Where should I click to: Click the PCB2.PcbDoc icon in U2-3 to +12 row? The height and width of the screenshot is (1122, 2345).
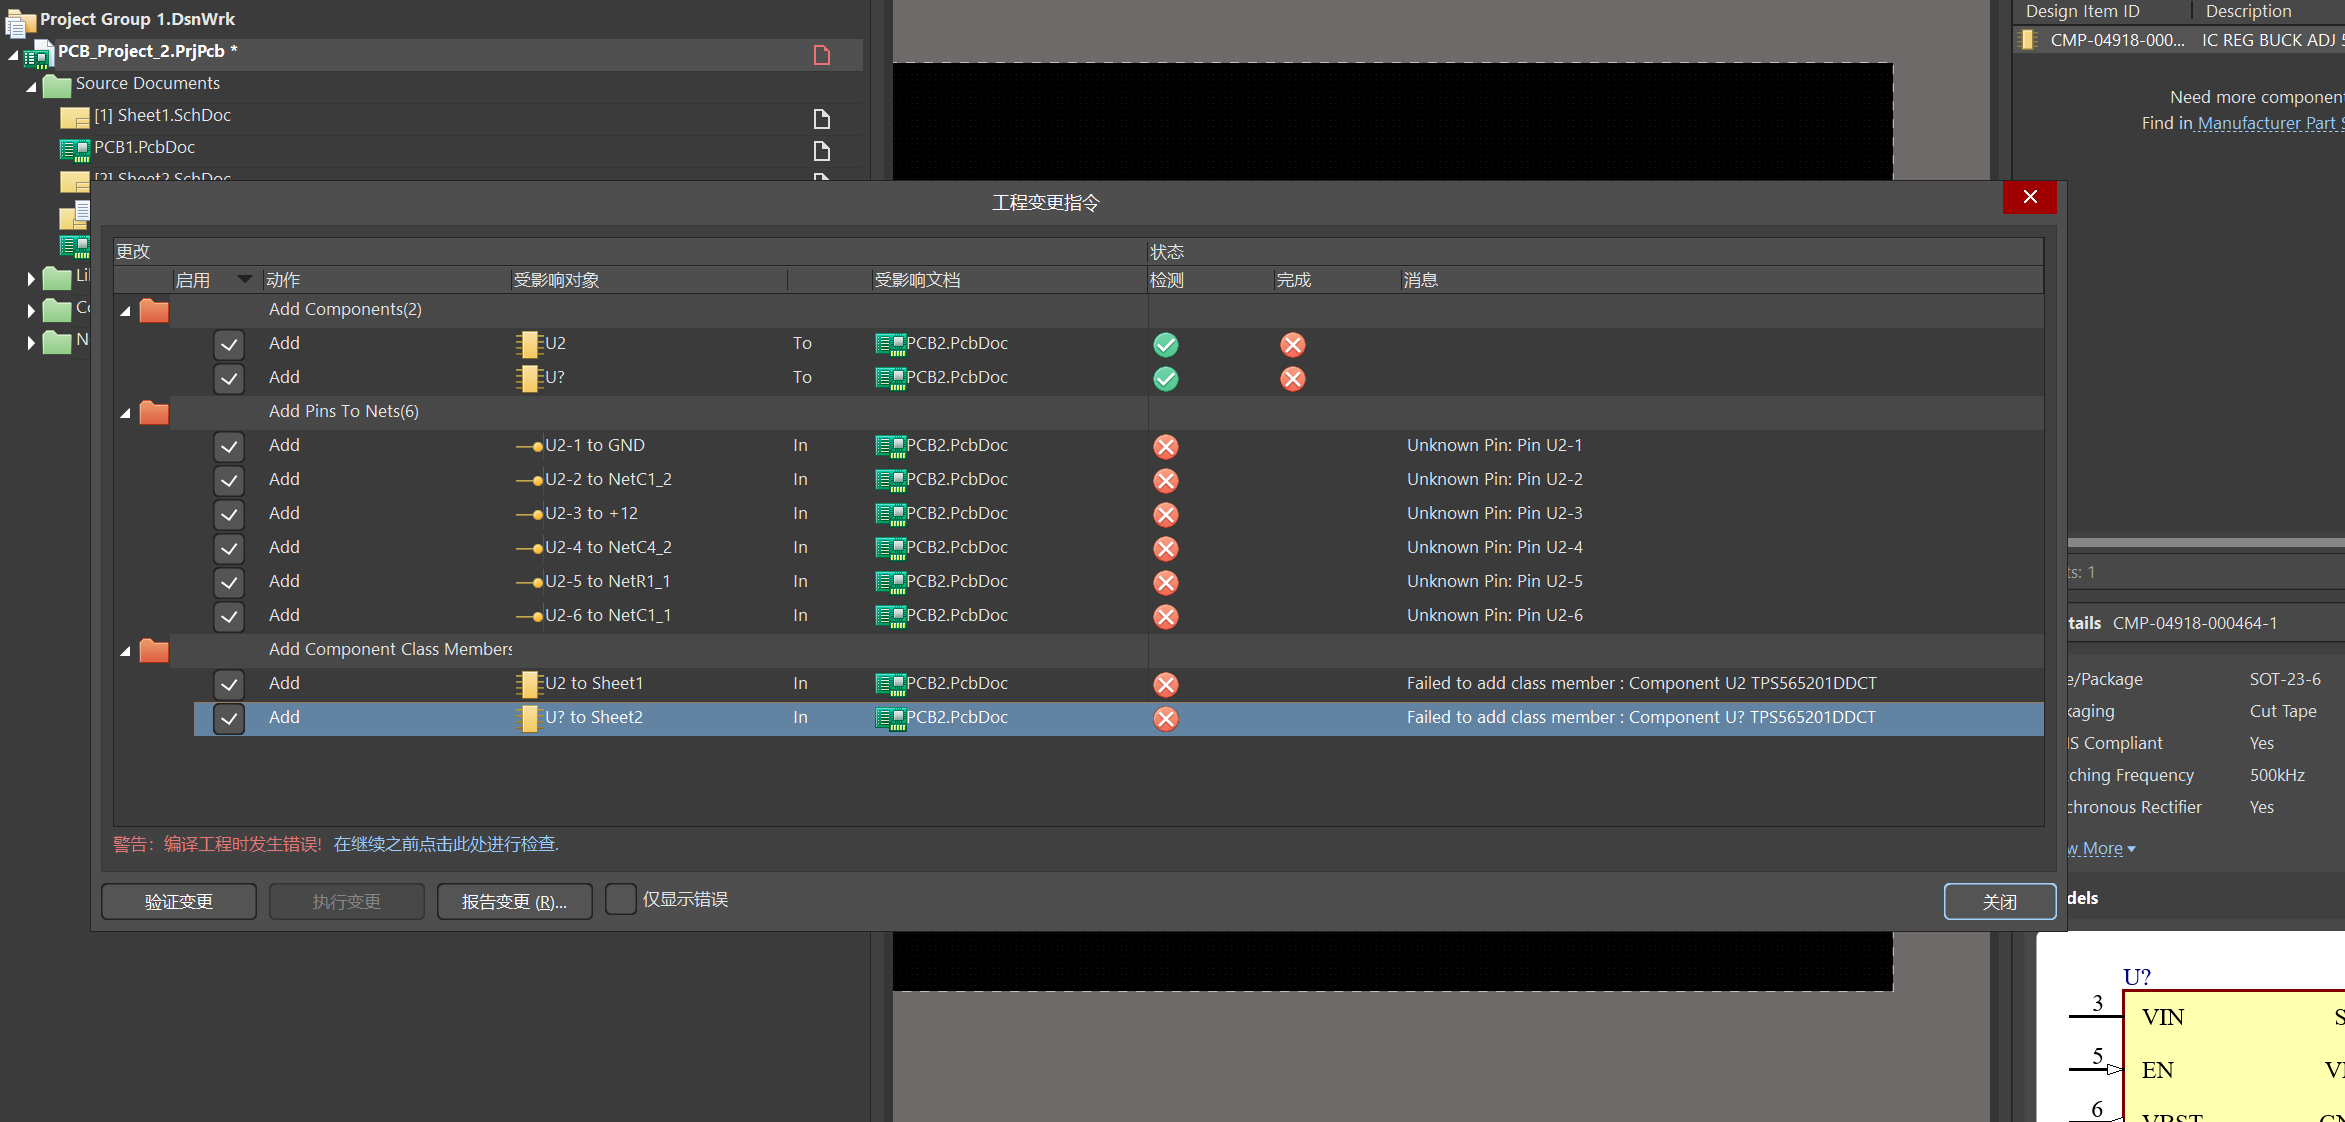pos(889,514)
